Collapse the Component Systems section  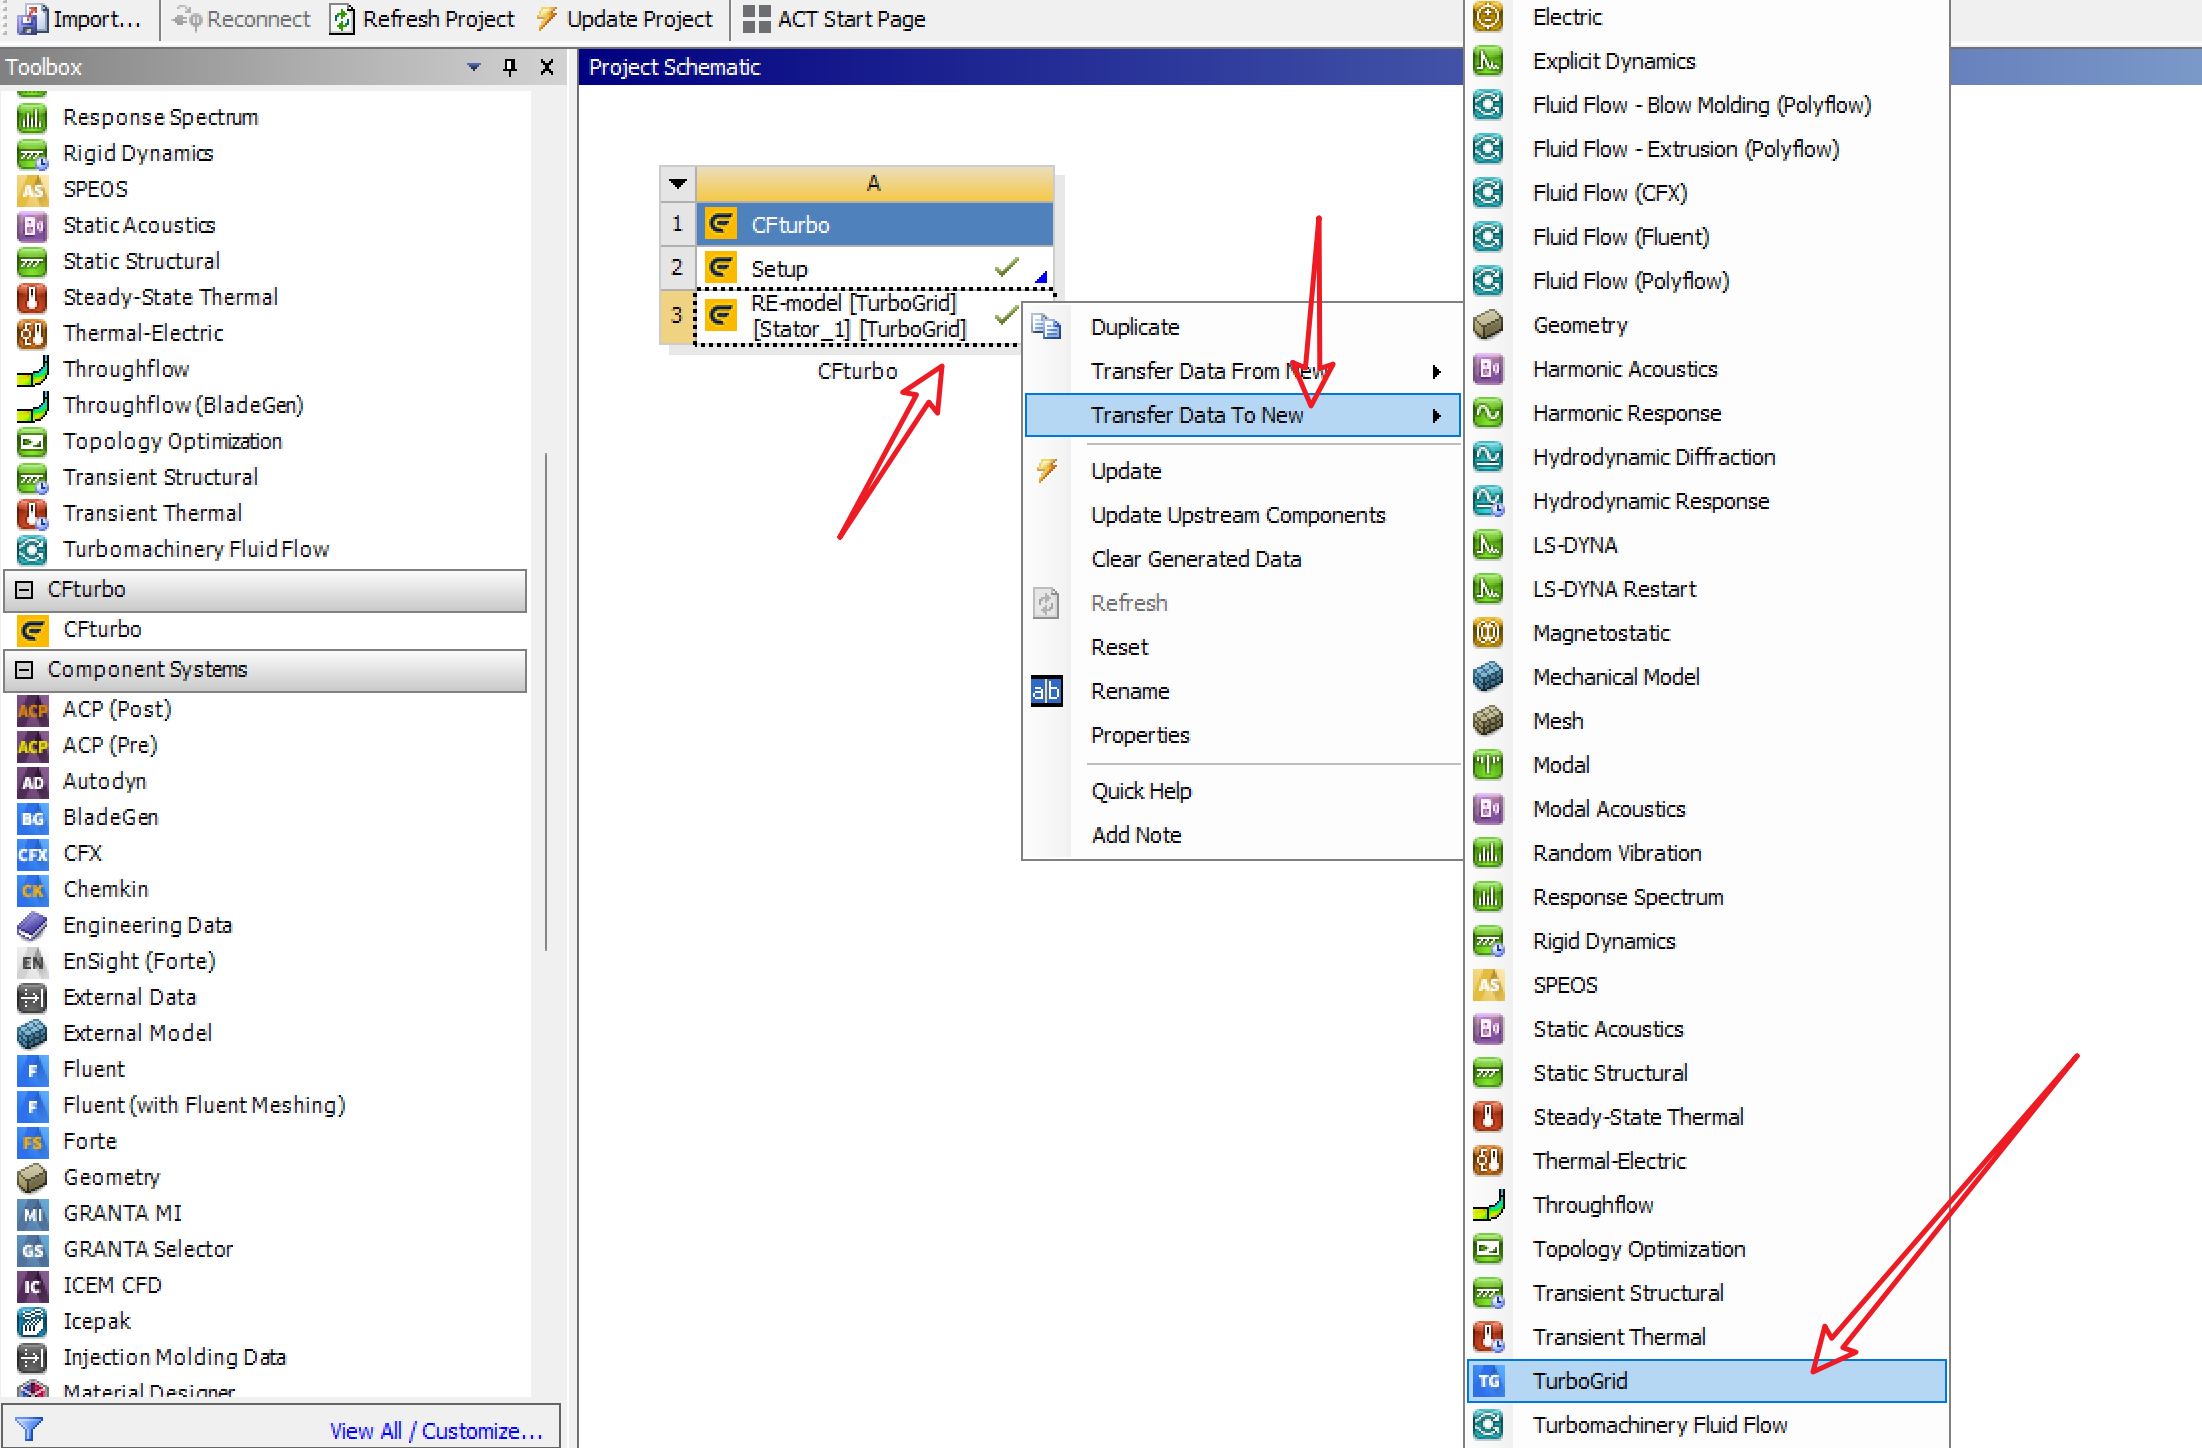(x=24, y=670)
